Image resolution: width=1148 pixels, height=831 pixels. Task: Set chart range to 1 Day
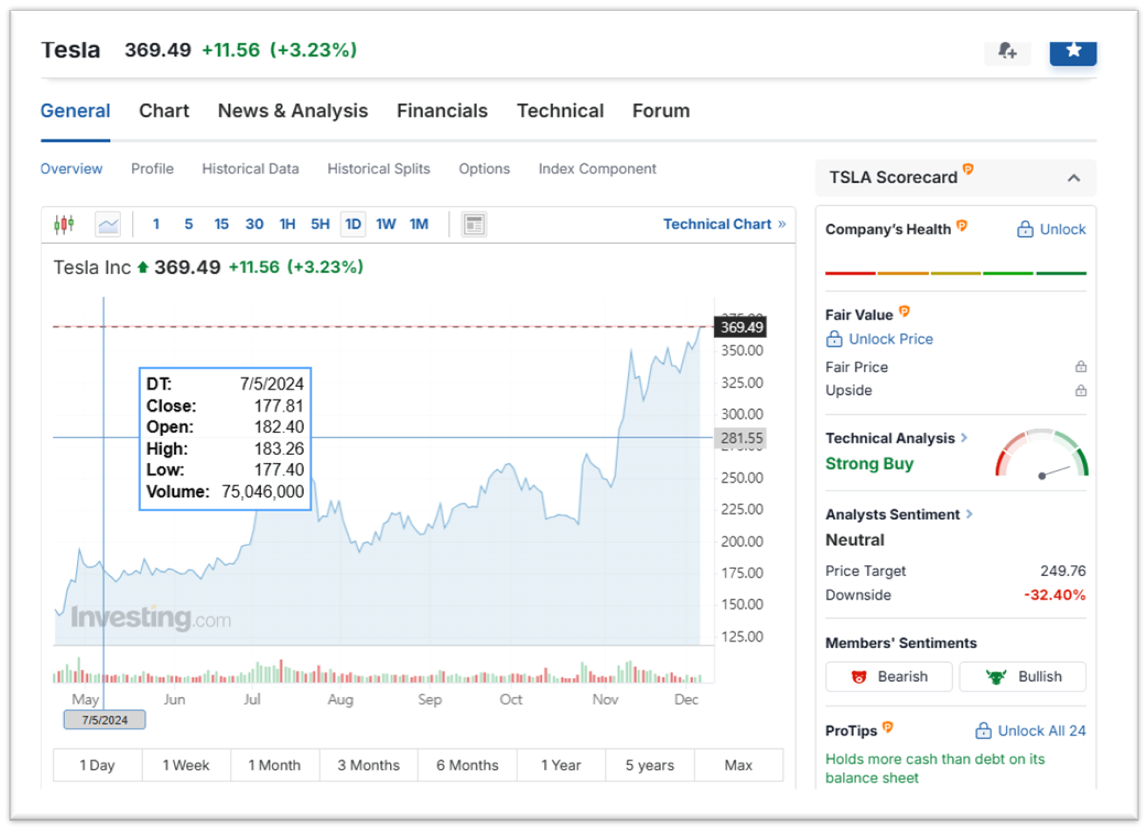[x=97, y=765]
